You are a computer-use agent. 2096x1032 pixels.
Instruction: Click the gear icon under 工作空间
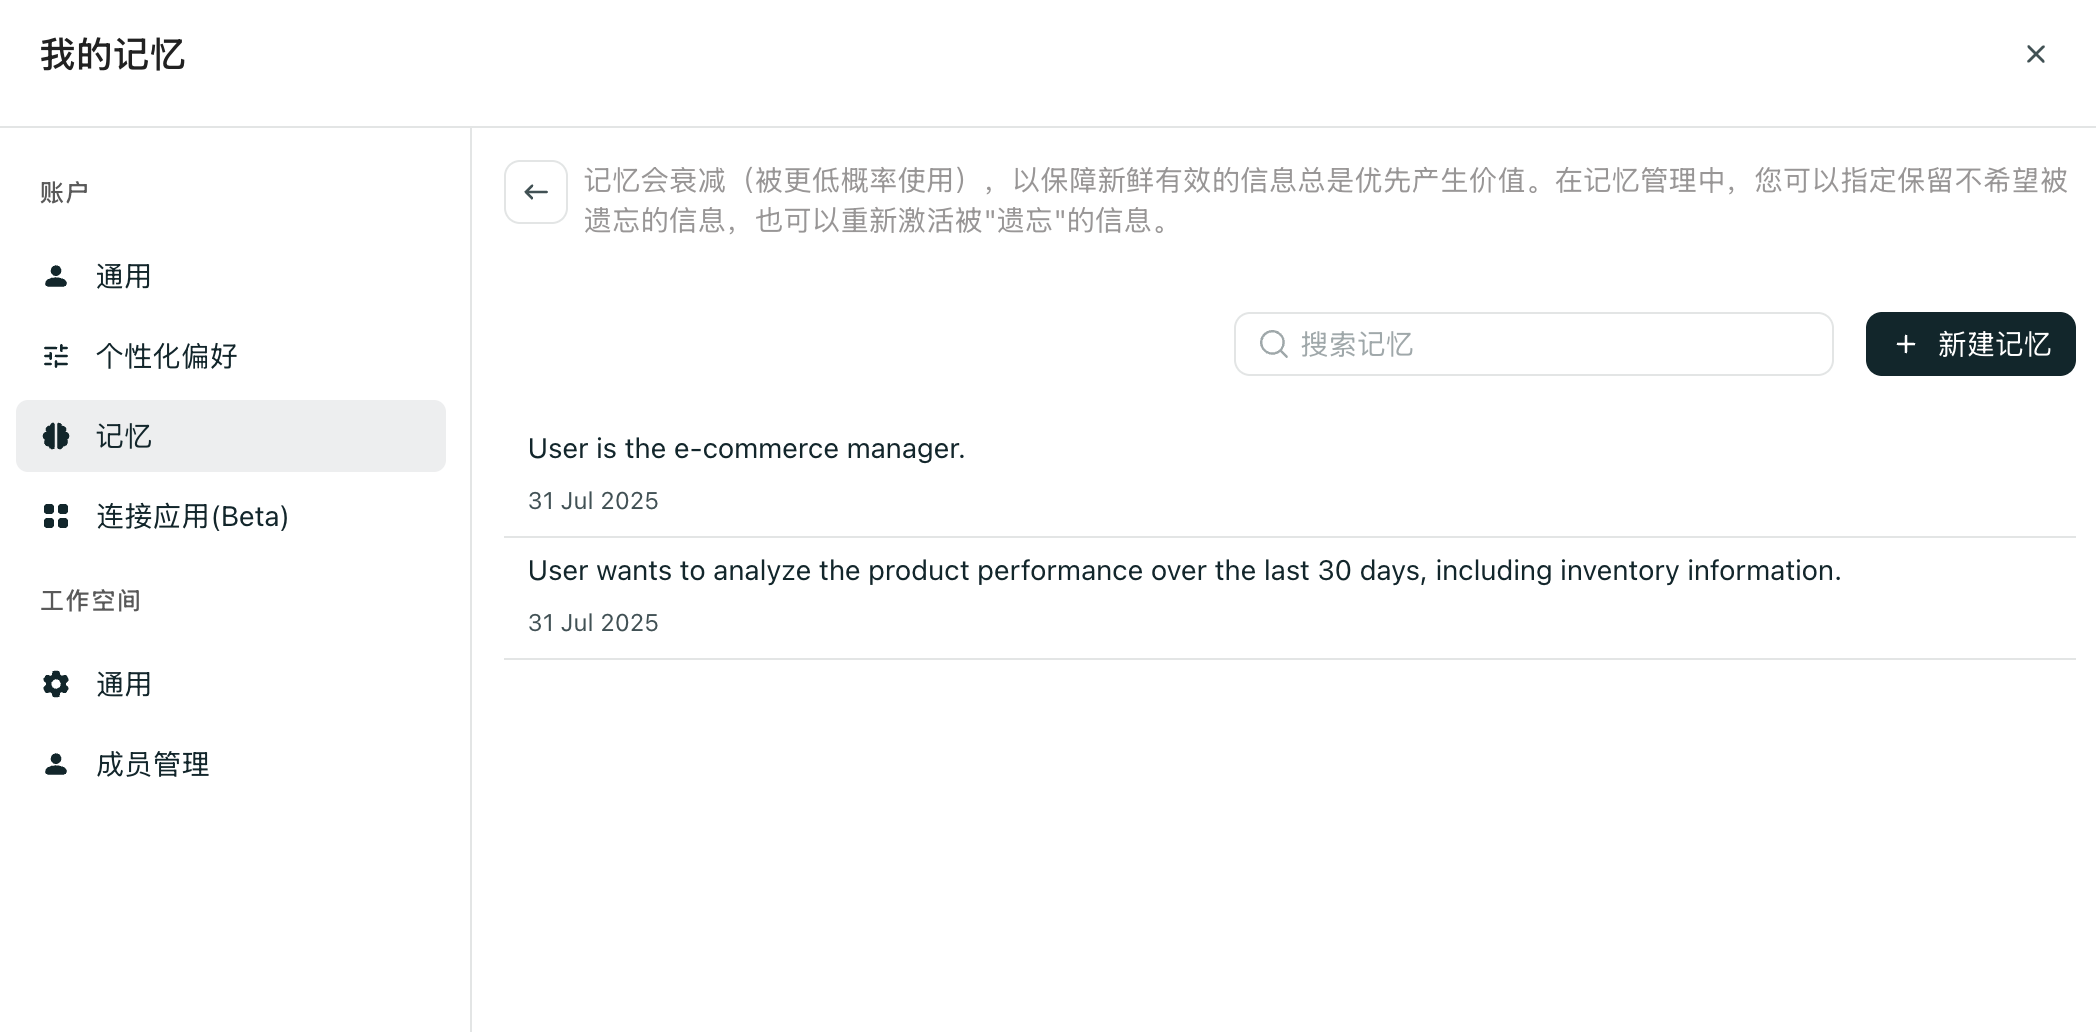tap(56, 684)
